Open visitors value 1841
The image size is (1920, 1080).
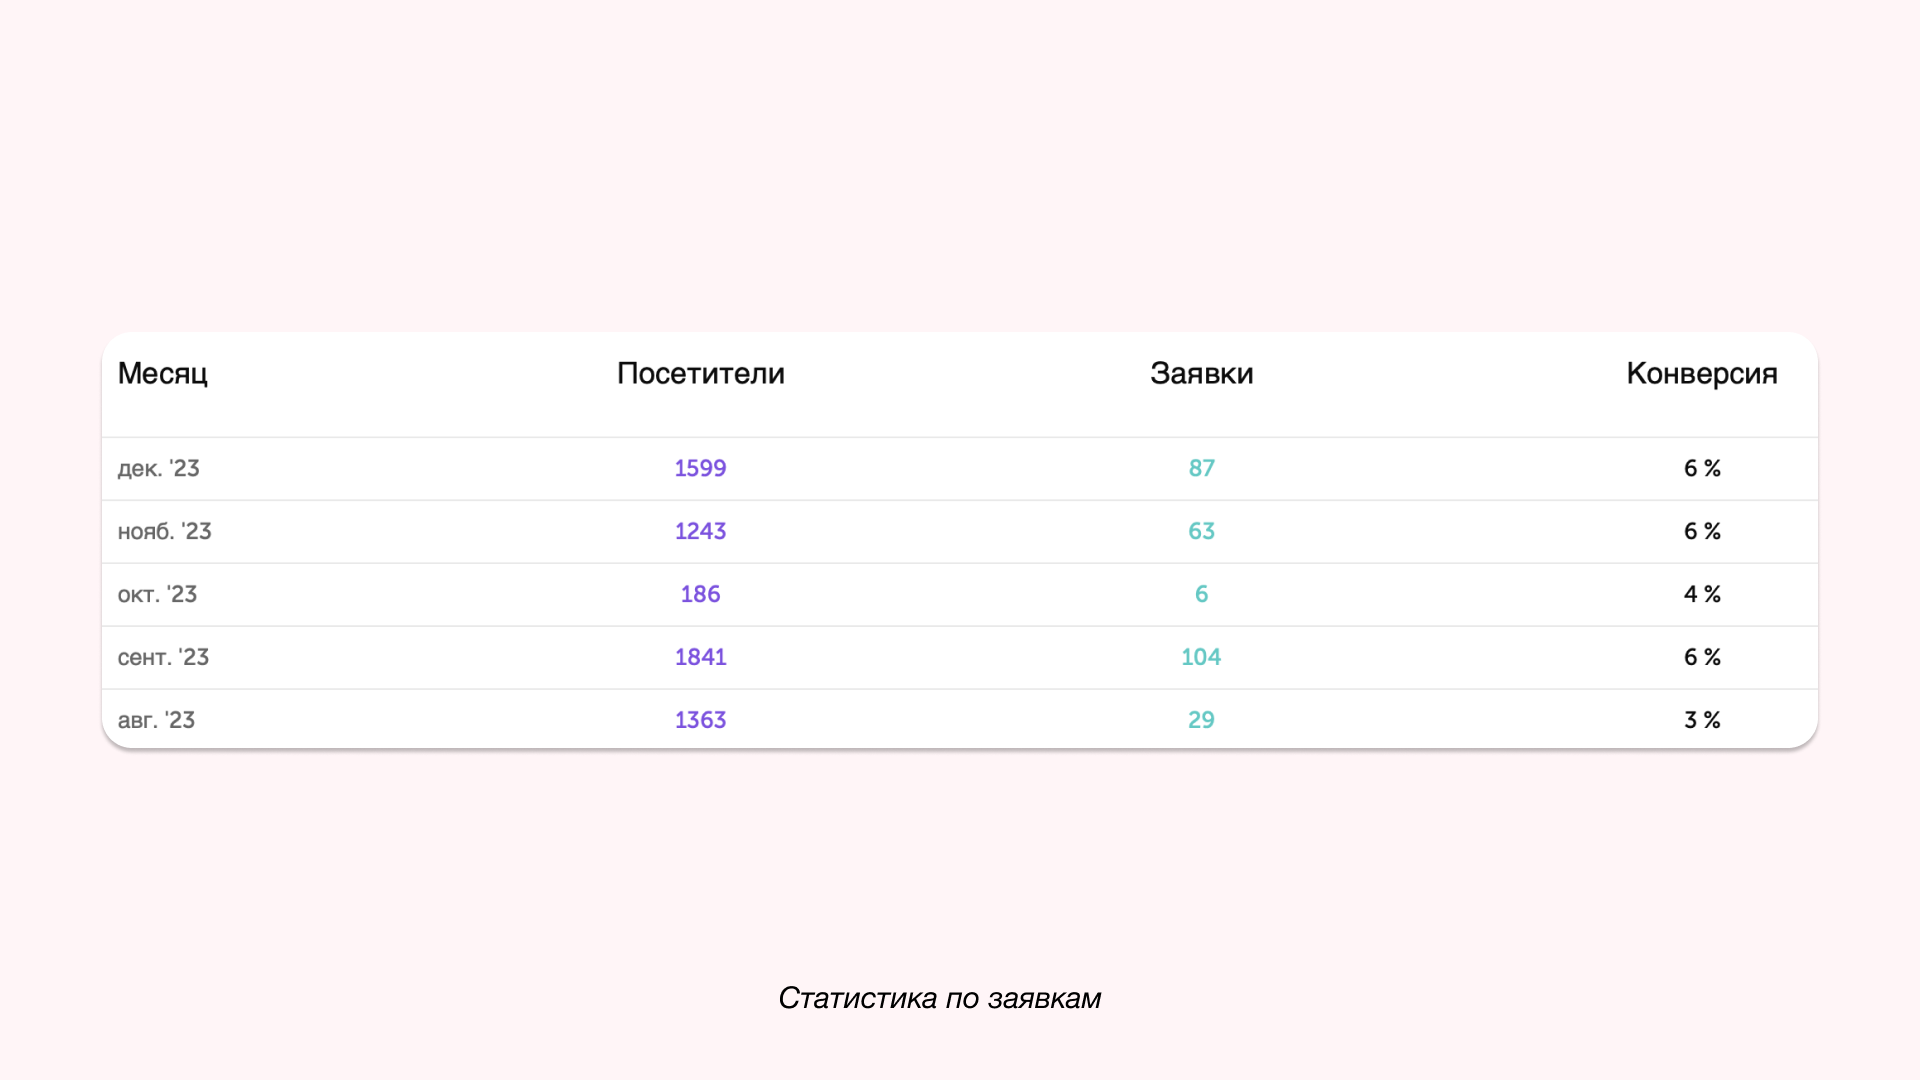tap(700, 658)
